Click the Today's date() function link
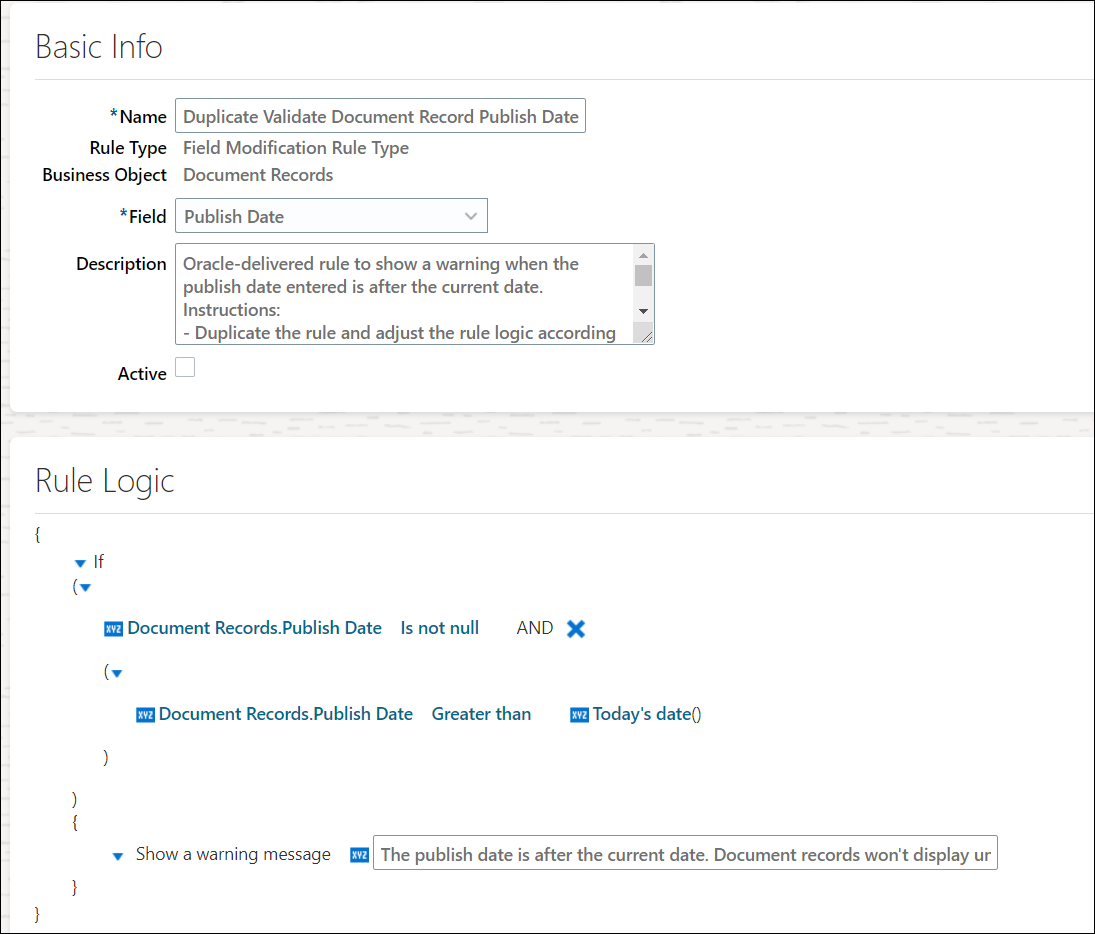The width and height of the screenshot is (1095, 934). coord(646,714)
